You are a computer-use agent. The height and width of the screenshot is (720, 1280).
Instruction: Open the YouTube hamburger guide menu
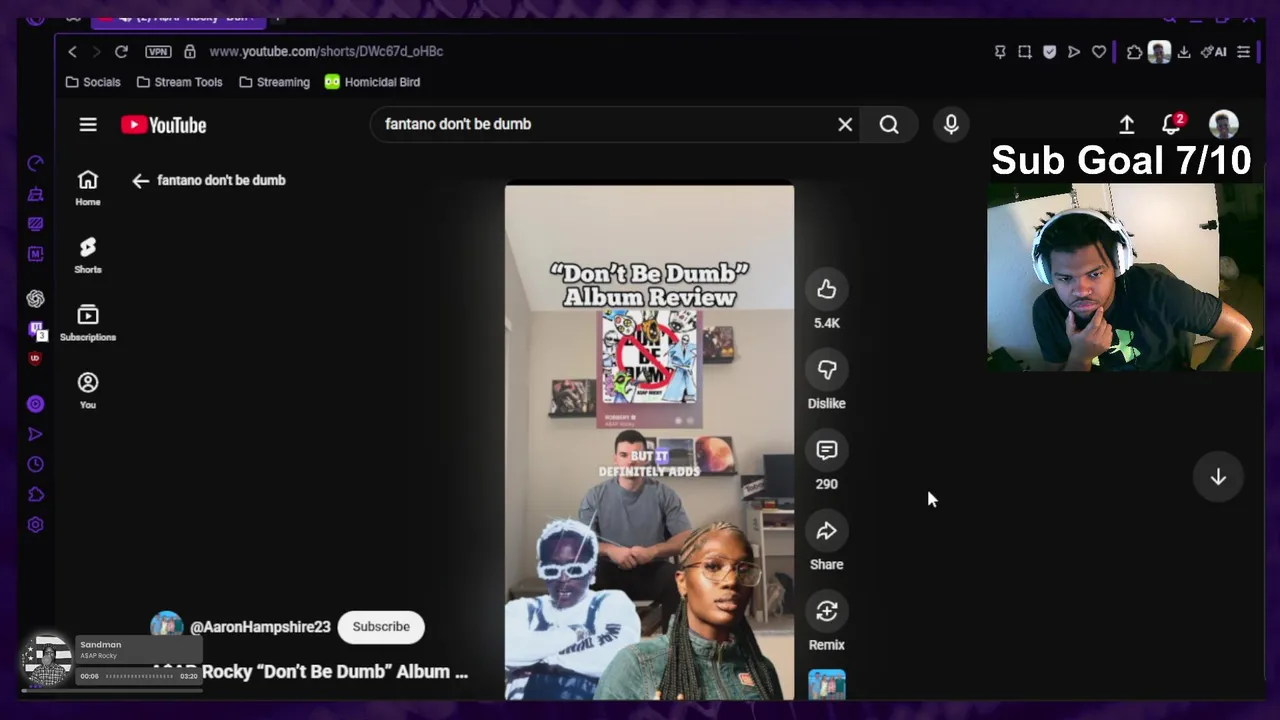click(88, 124)
